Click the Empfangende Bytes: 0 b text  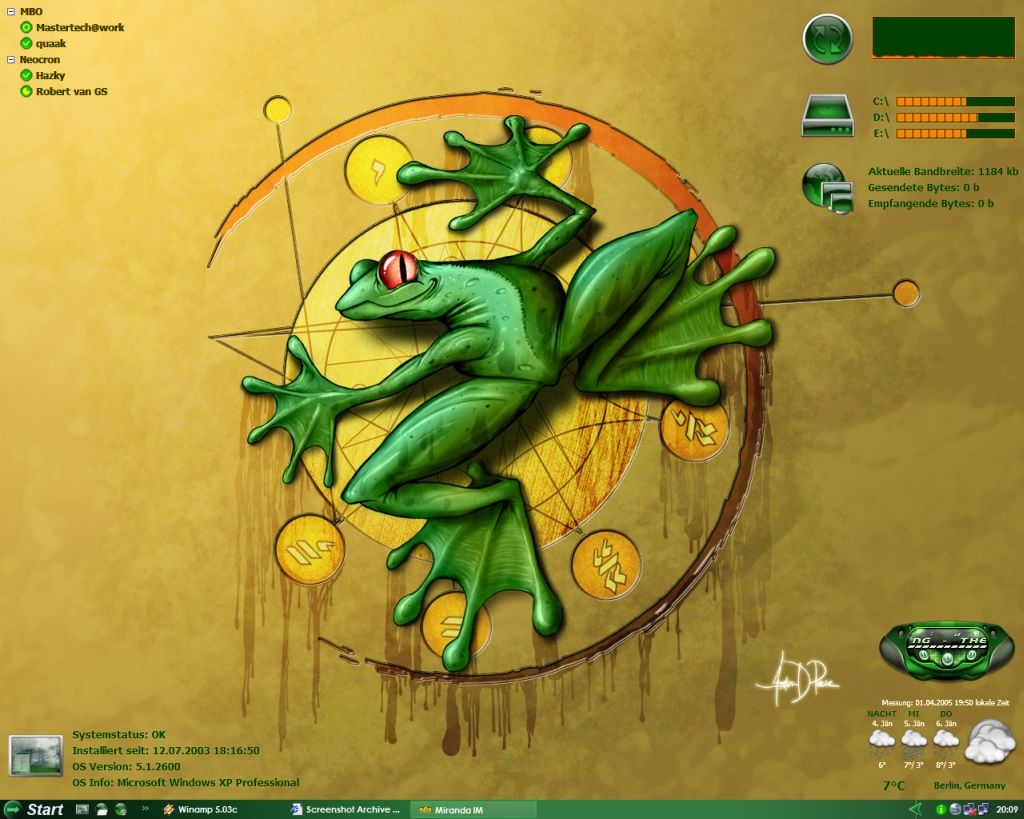coord(931,204)
